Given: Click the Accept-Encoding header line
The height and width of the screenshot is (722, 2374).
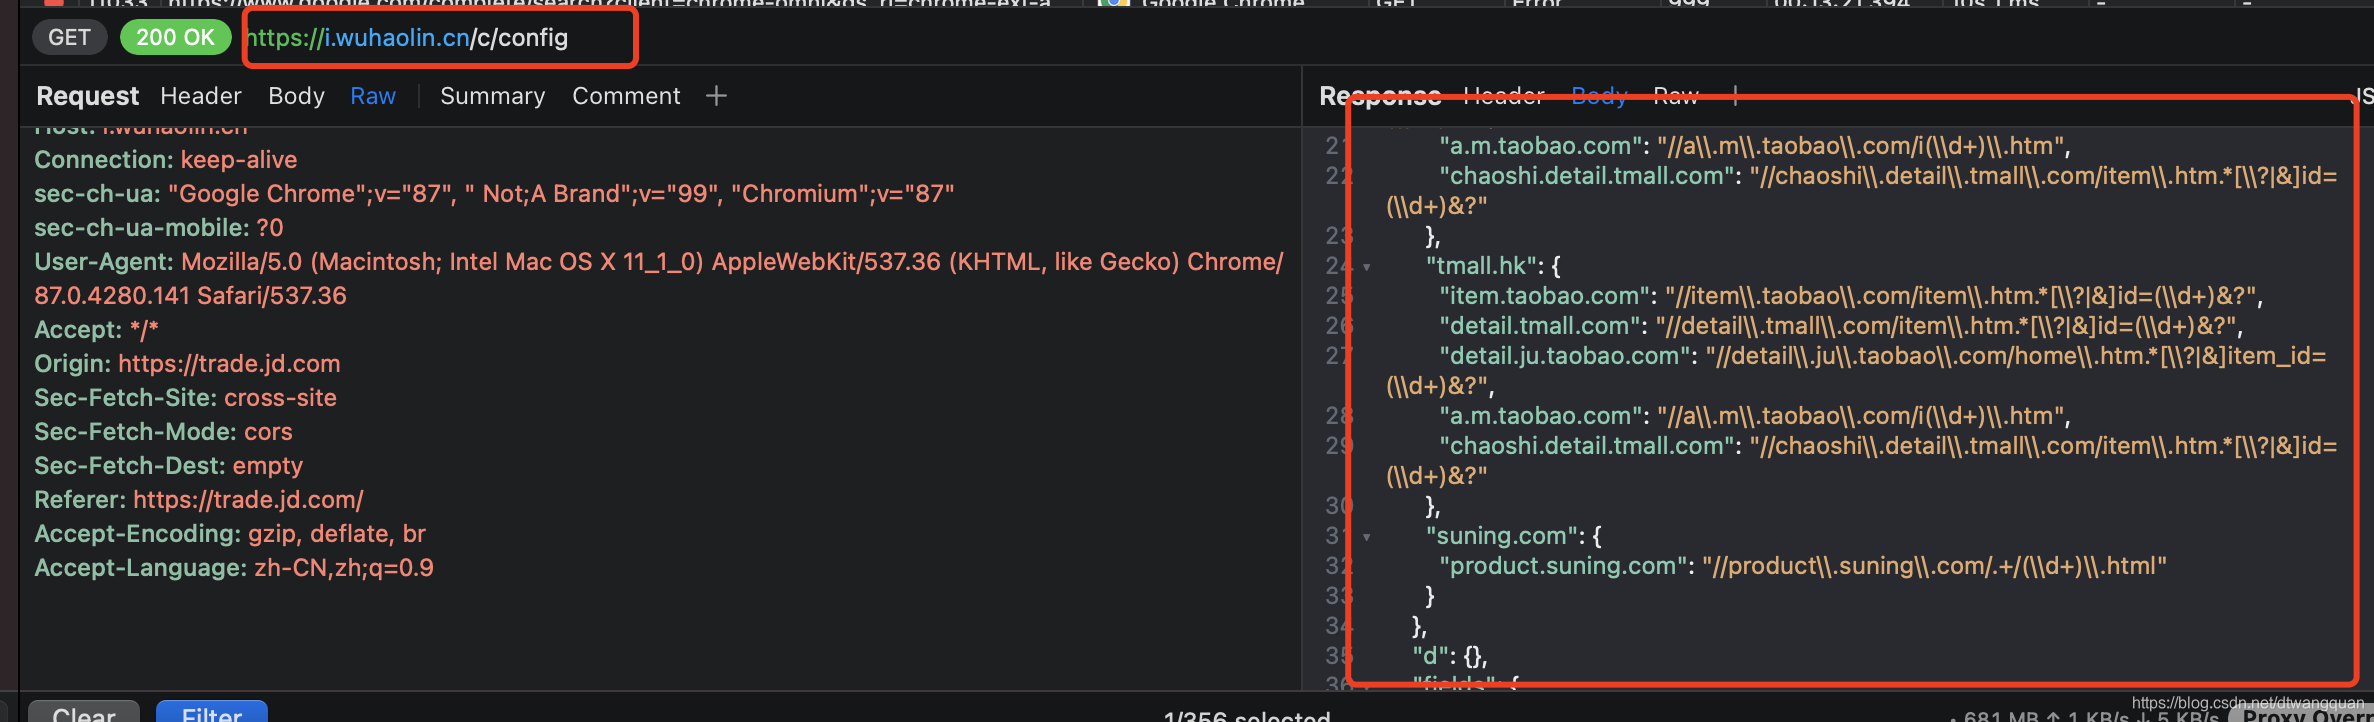Looking at the screenshot, I should tap(230, 534).
